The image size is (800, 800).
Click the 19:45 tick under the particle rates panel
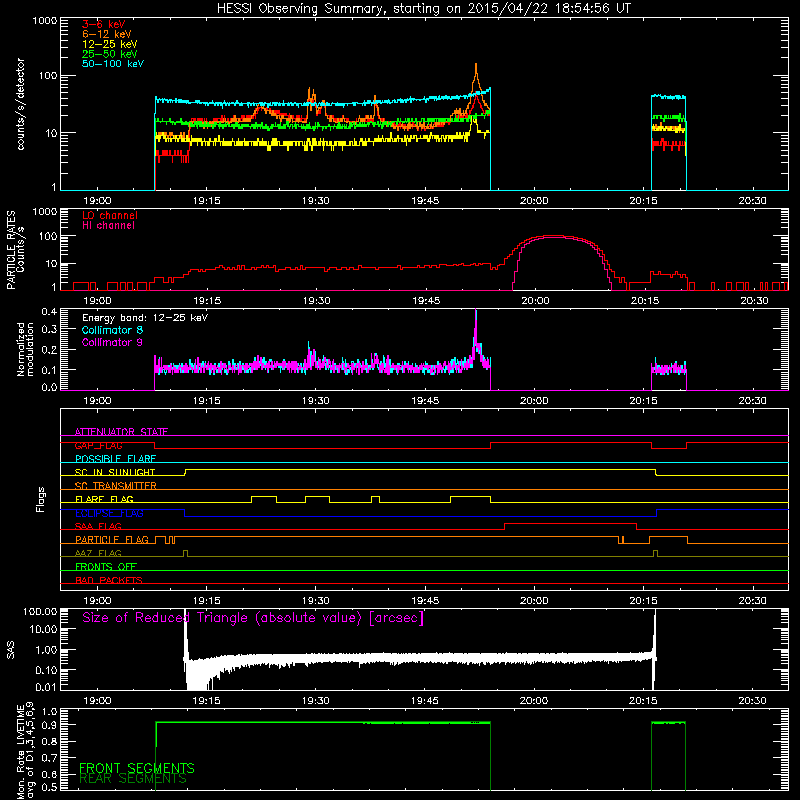tap(426, 301)
